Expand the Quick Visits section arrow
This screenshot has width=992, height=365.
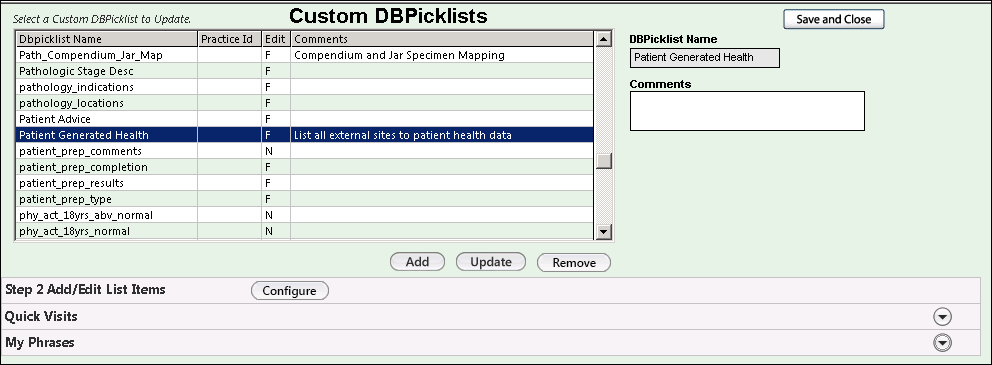pos(943,316)
